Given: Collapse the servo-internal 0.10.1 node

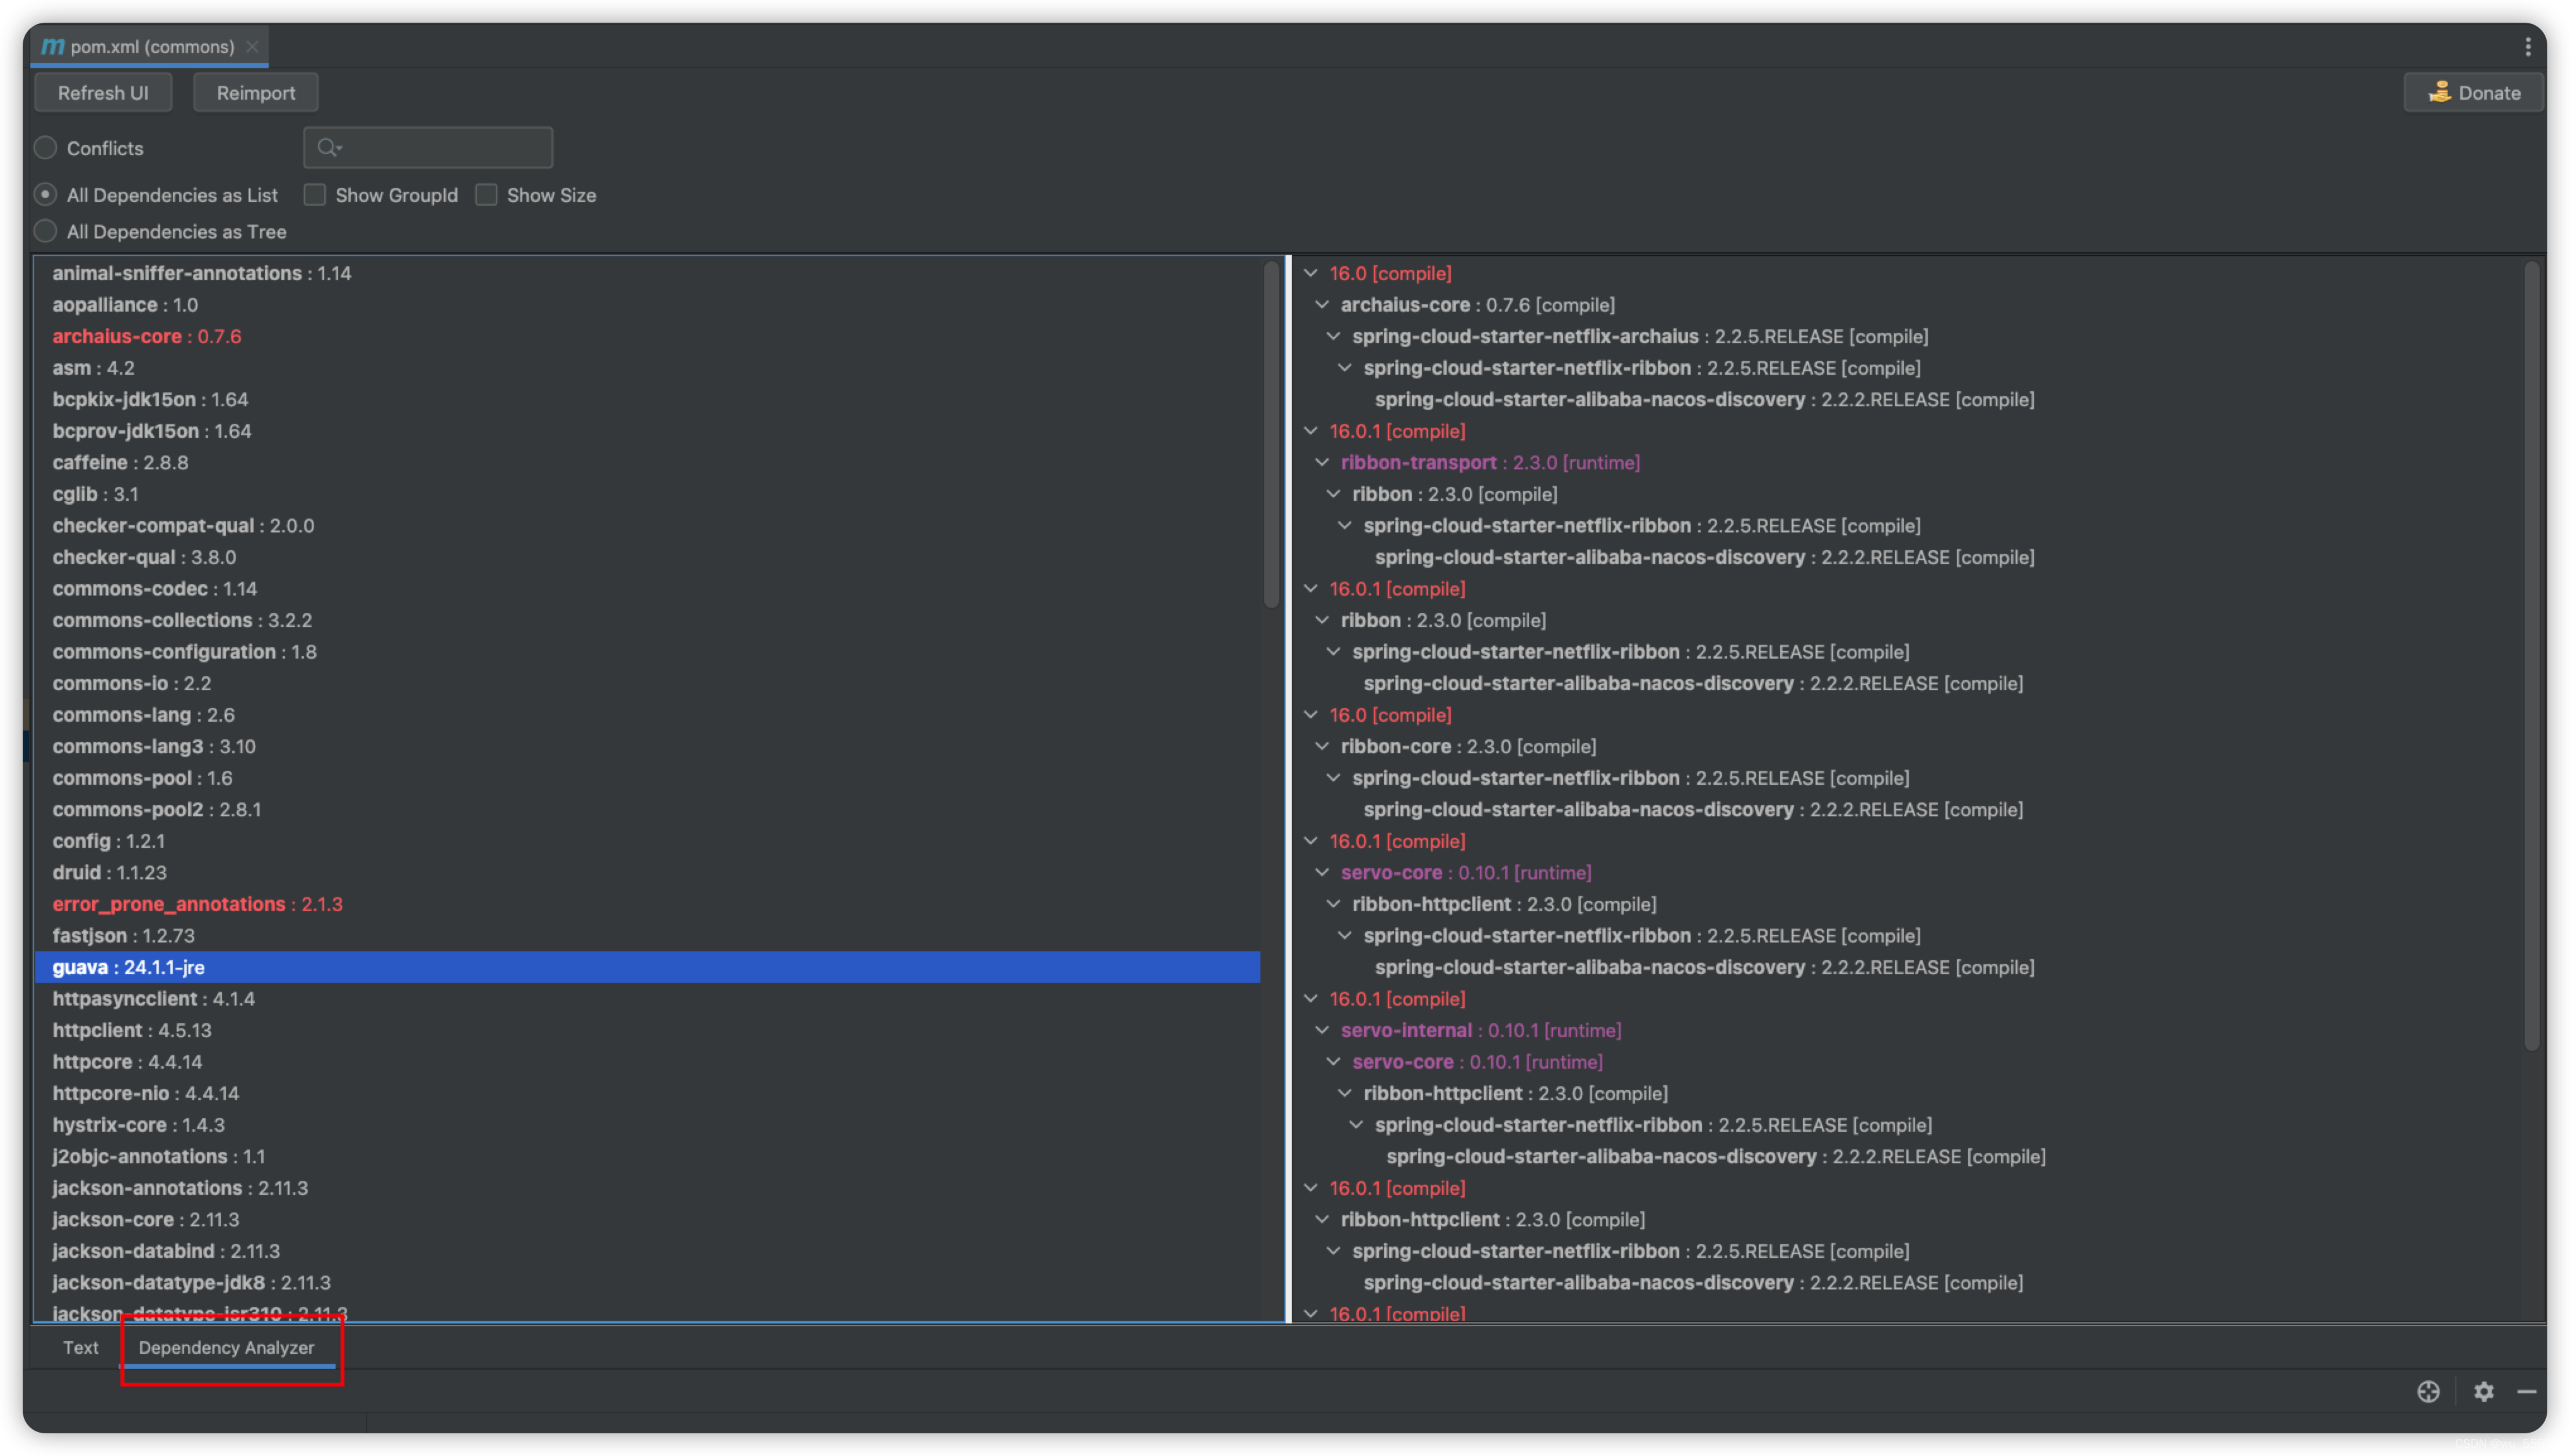Looking at the screenshot, I should [x=1322, y=1030].
